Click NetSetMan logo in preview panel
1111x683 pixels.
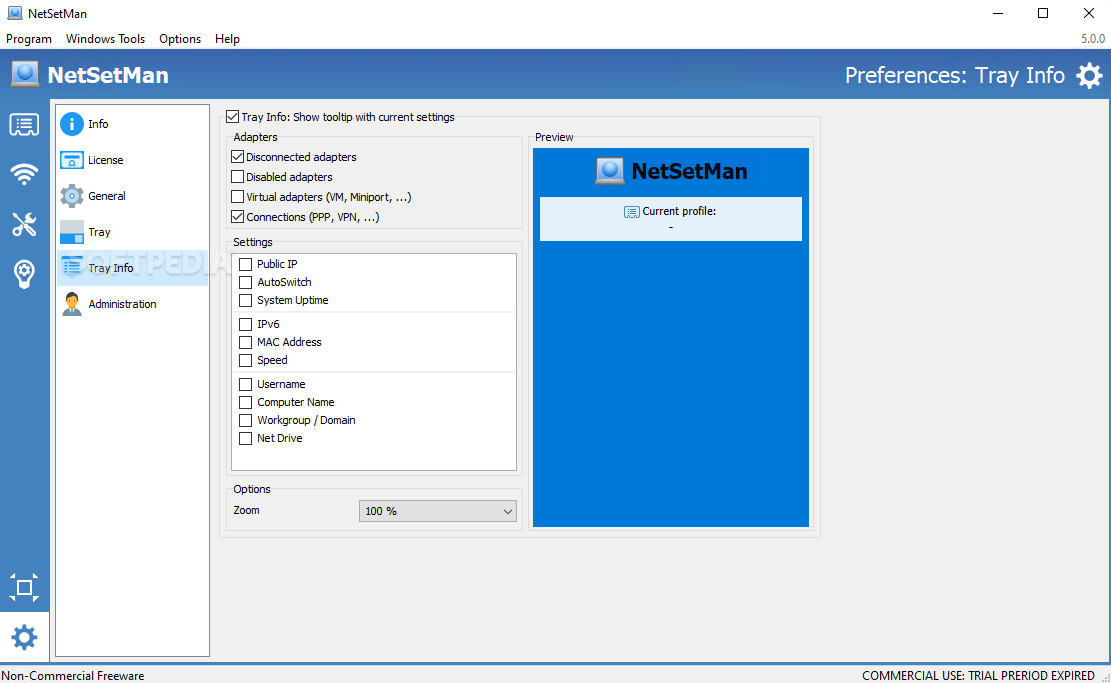coord(609,171)
